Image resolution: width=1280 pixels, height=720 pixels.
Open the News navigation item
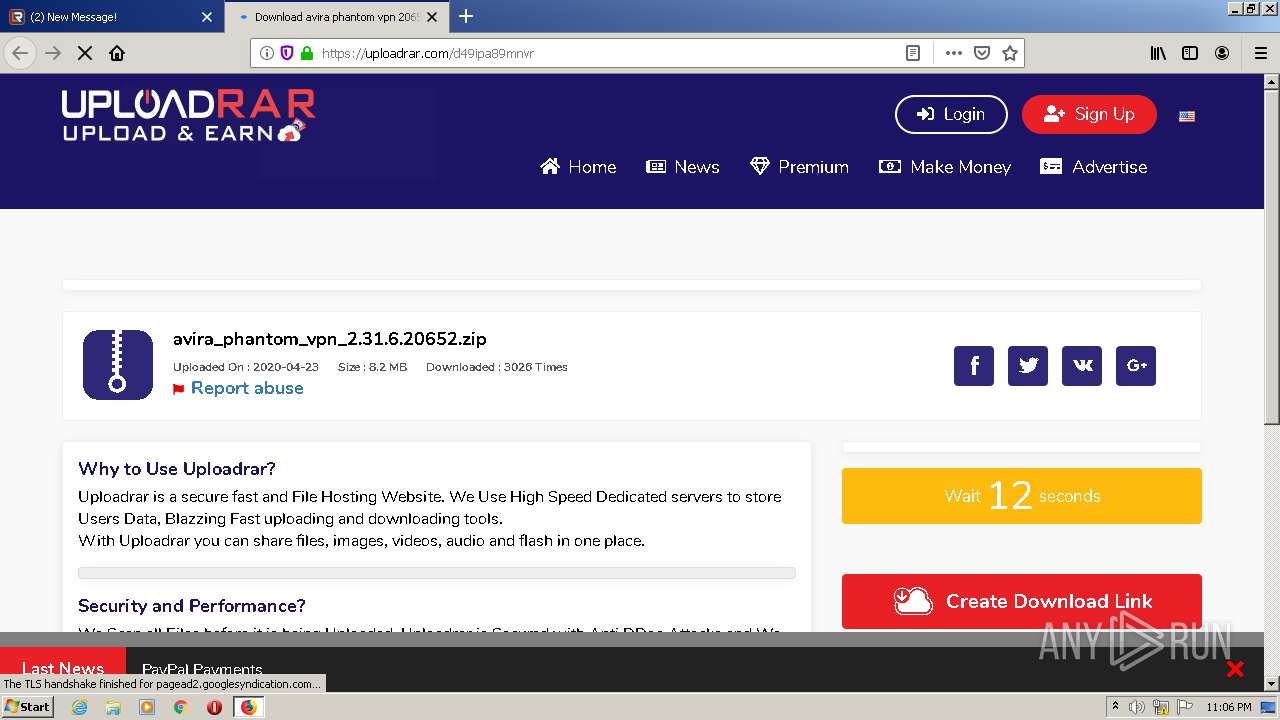coord(683,167)
